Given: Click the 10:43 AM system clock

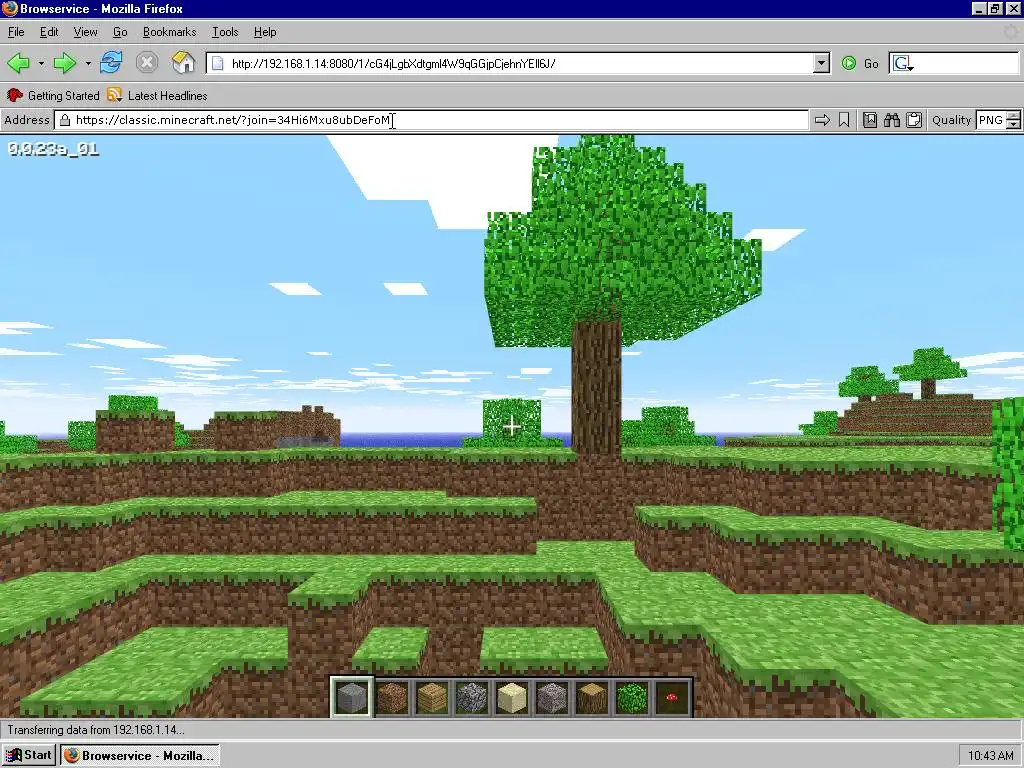Looking at the screenshot, I should click(x=991, y=756).
